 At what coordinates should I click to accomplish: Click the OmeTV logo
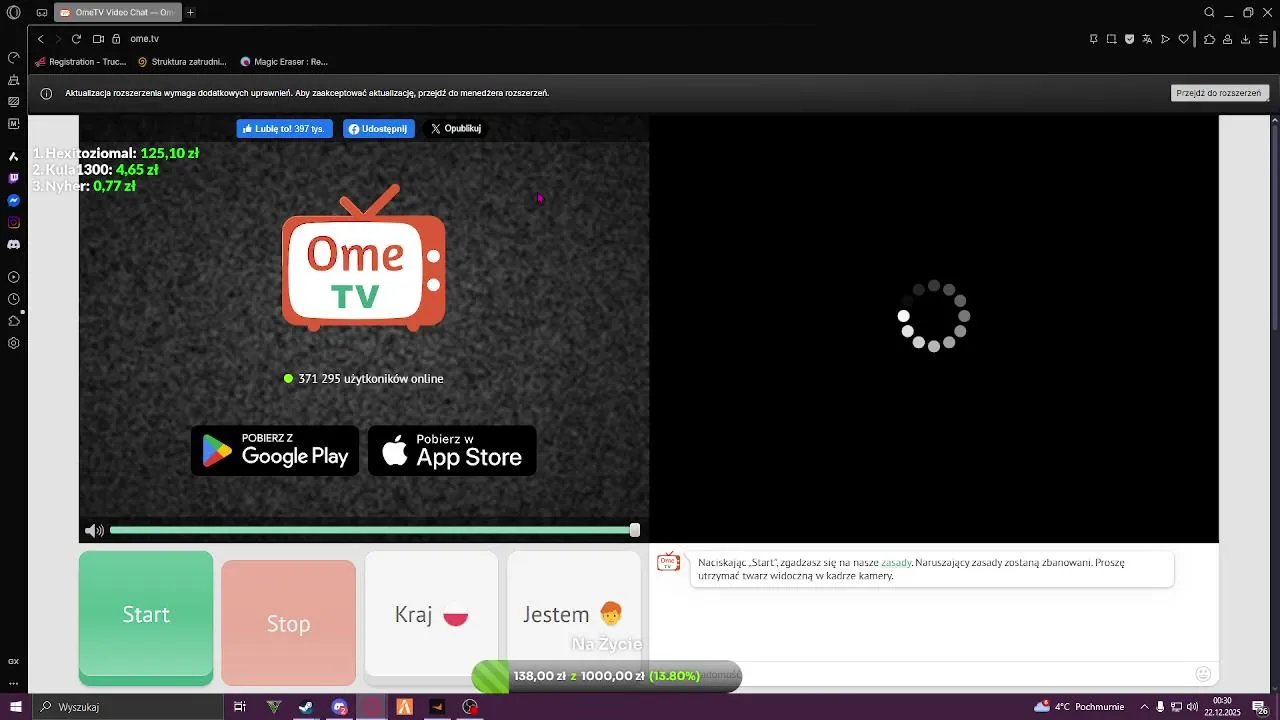[x=364, y=258]
